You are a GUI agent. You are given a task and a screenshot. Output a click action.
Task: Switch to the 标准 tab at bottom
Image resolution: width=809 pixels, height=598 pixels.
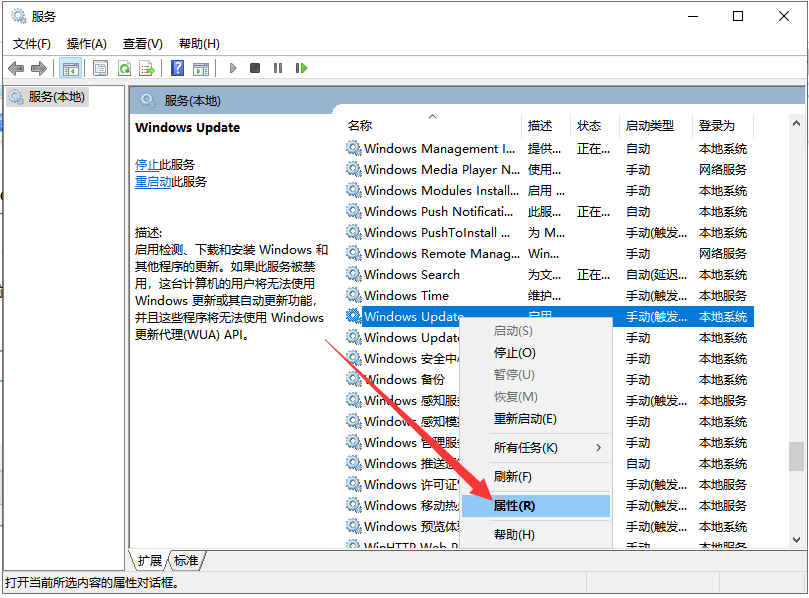185,560
